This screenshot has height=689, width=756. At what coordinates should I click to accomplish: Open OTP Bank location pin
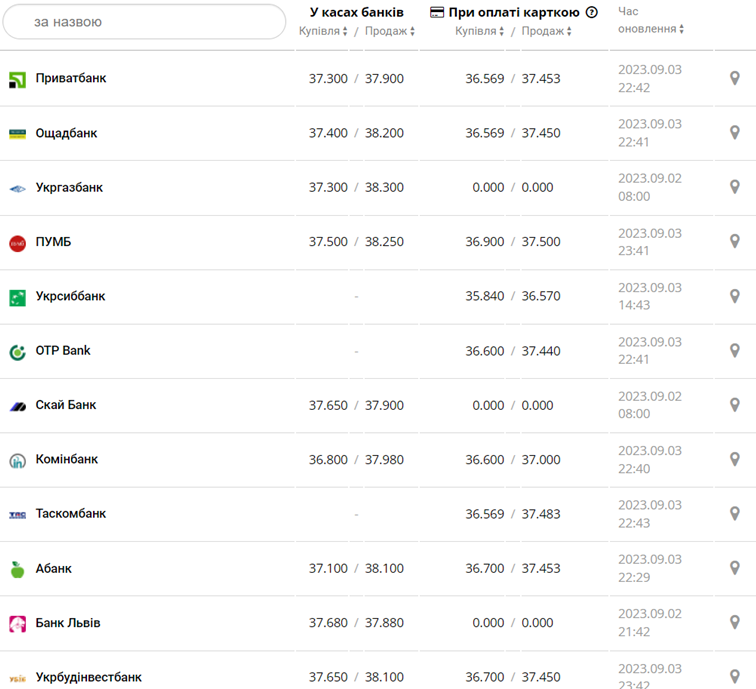tap(734, 351)
